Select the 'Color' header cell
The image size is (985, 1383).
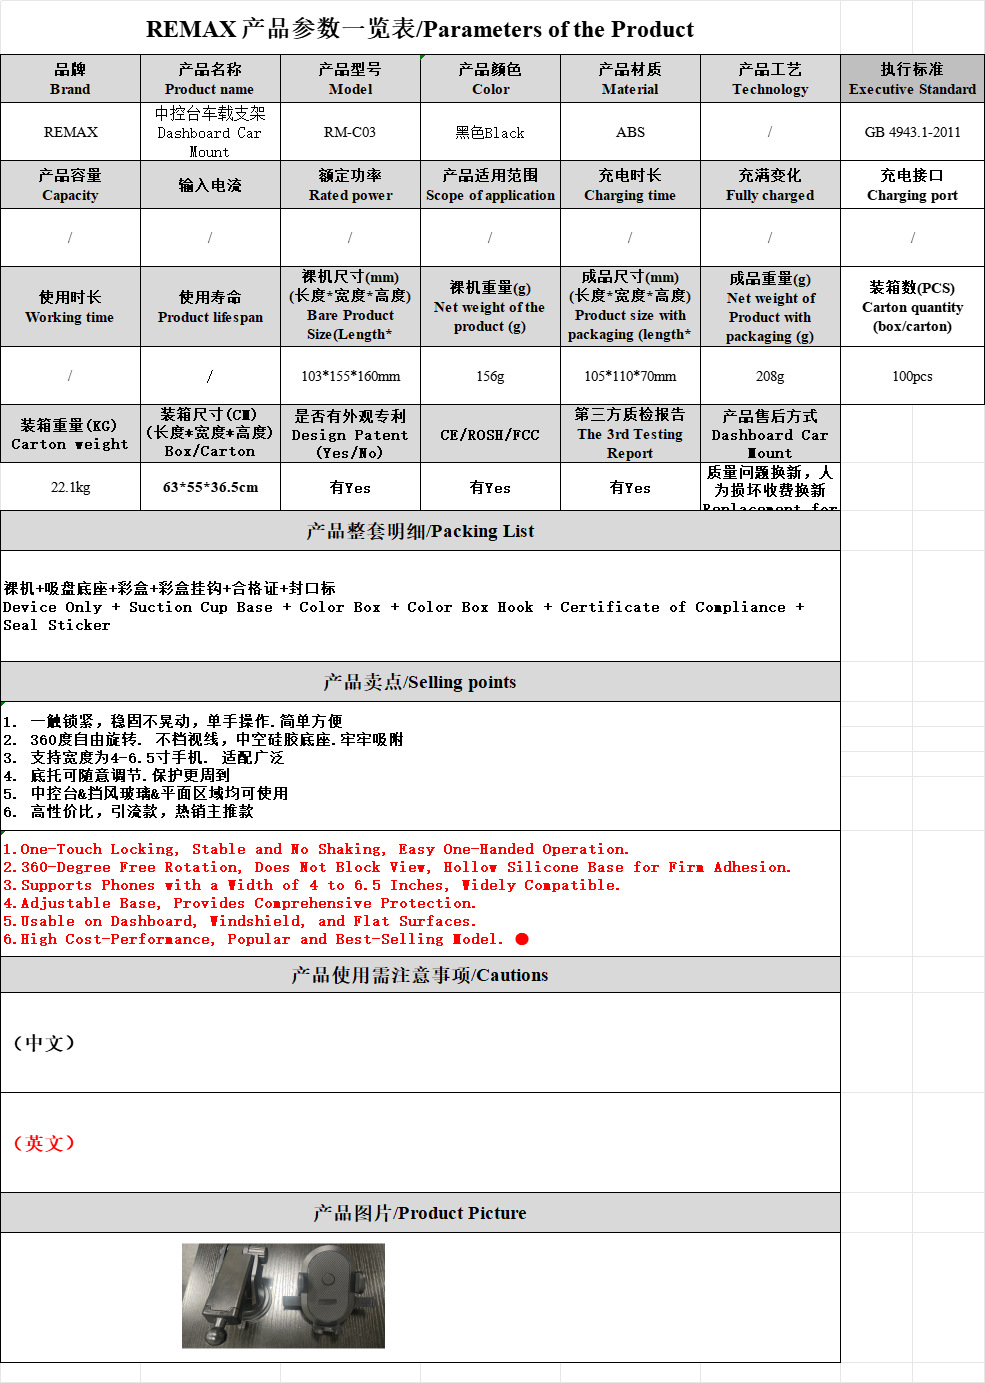click(x=490, y=79)
